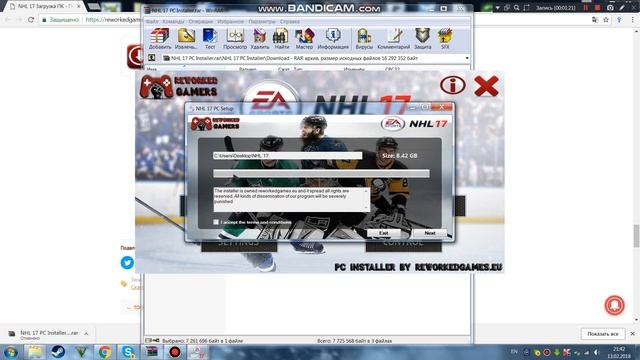Pause Bandicam recording
This screenshot has height=360, width=640.
click(586, 8)
